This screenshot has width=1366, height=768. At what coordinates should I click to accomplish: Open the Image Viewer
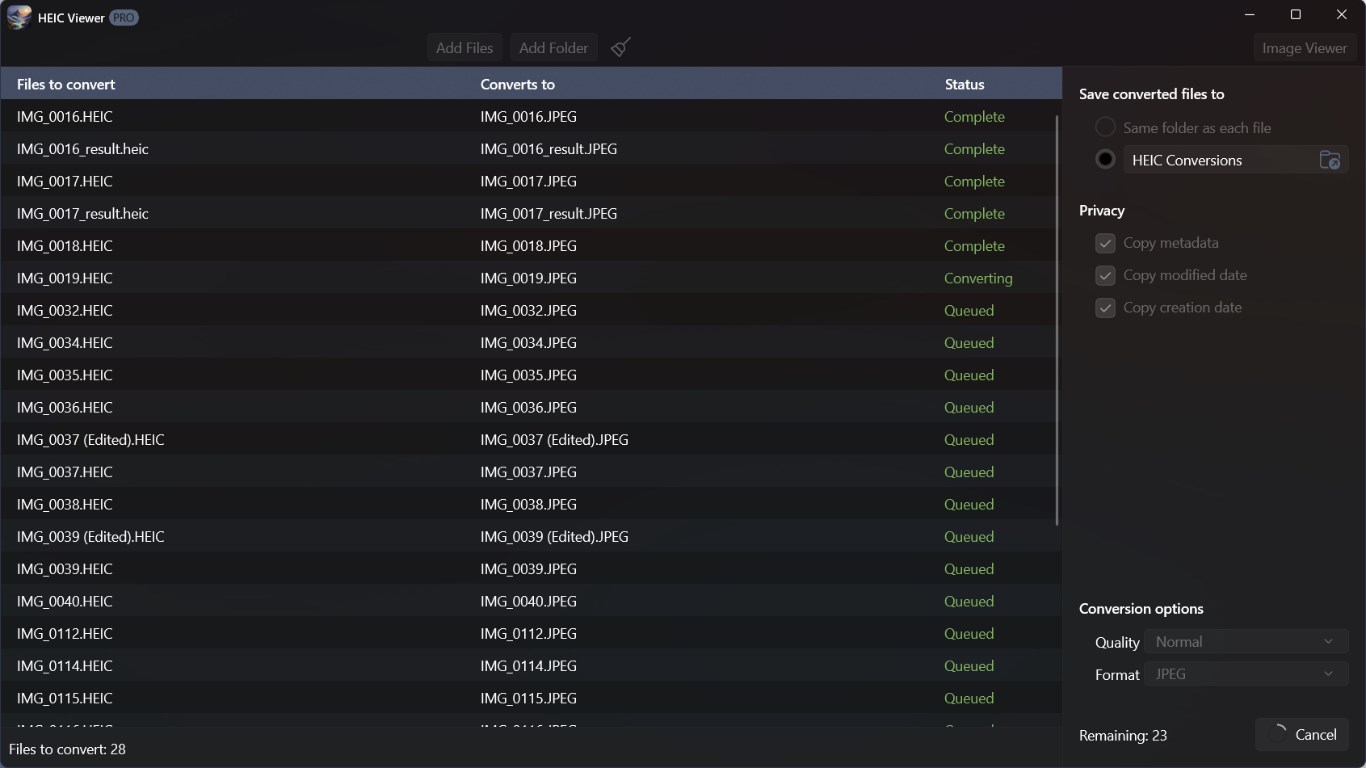(x=1304, y=47)
